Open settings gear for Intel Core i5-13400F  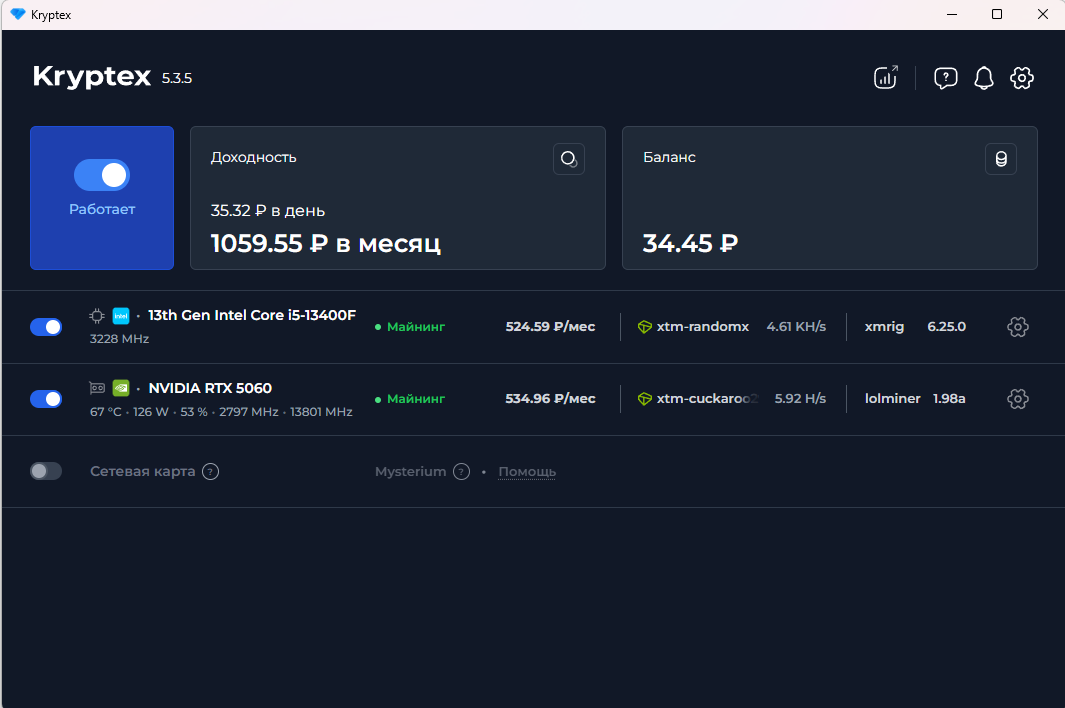pyautogui.click(x=1017, y=327)
